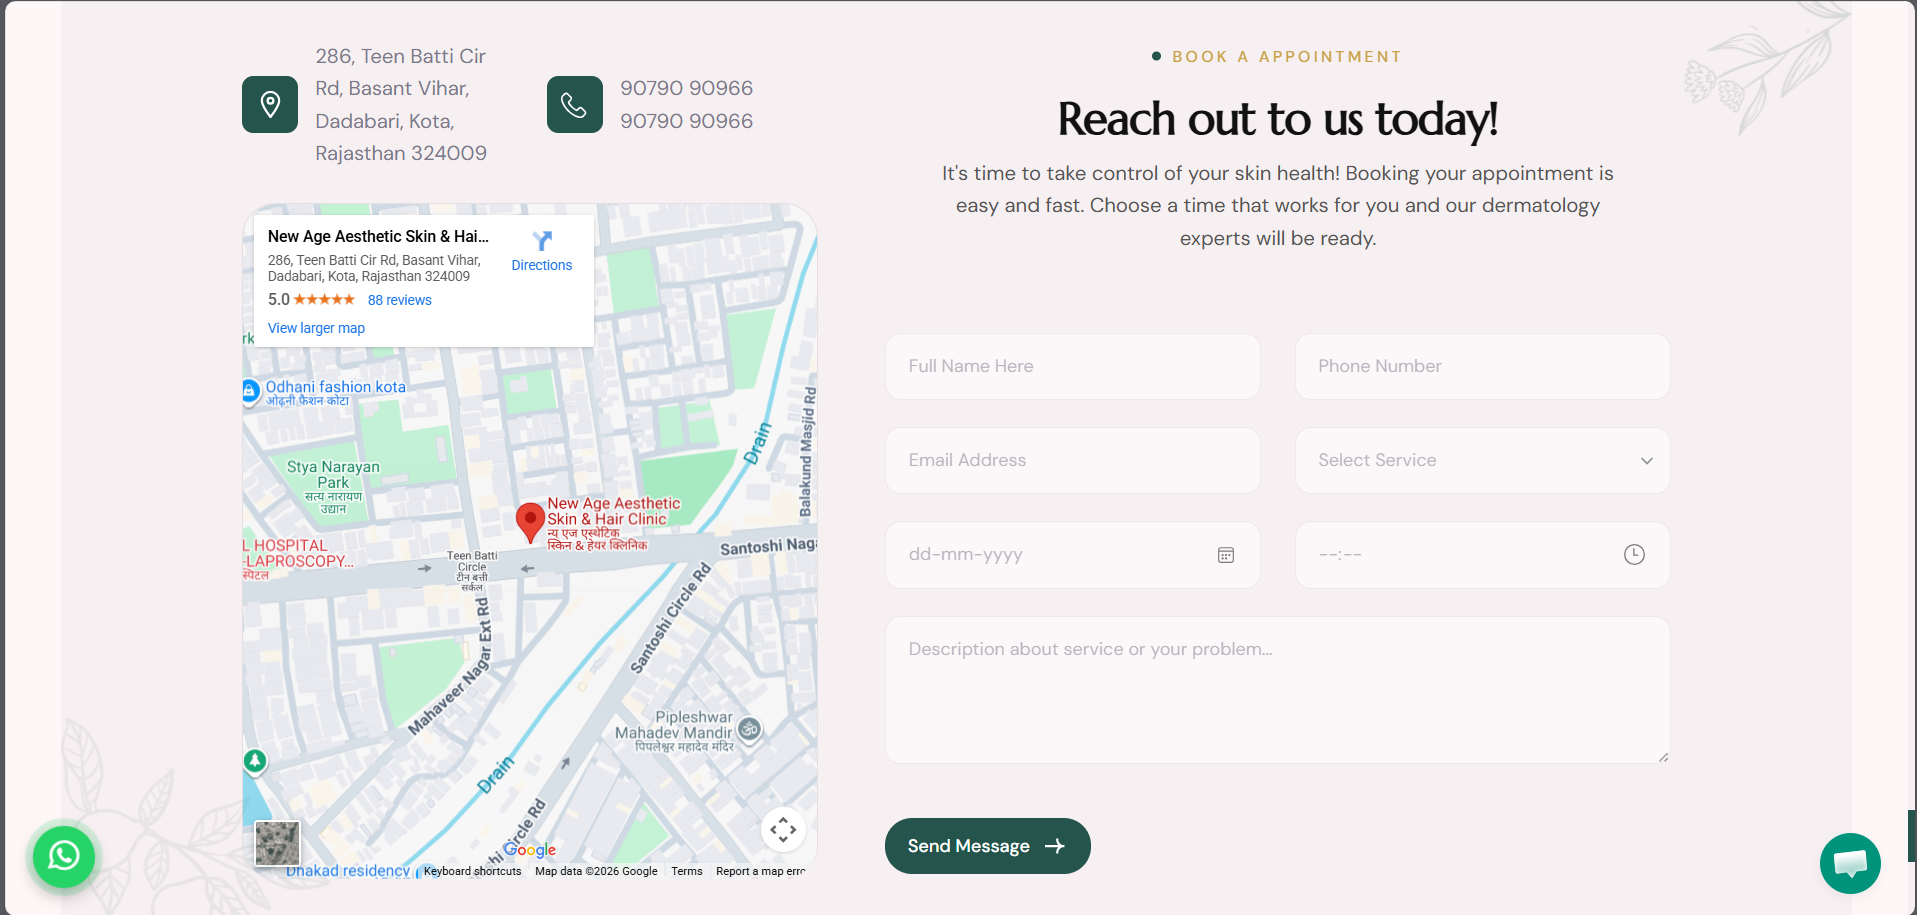Open the 88 reviews link
The height and width of the screenshot is (915, 1917).
tap(399, 300)
